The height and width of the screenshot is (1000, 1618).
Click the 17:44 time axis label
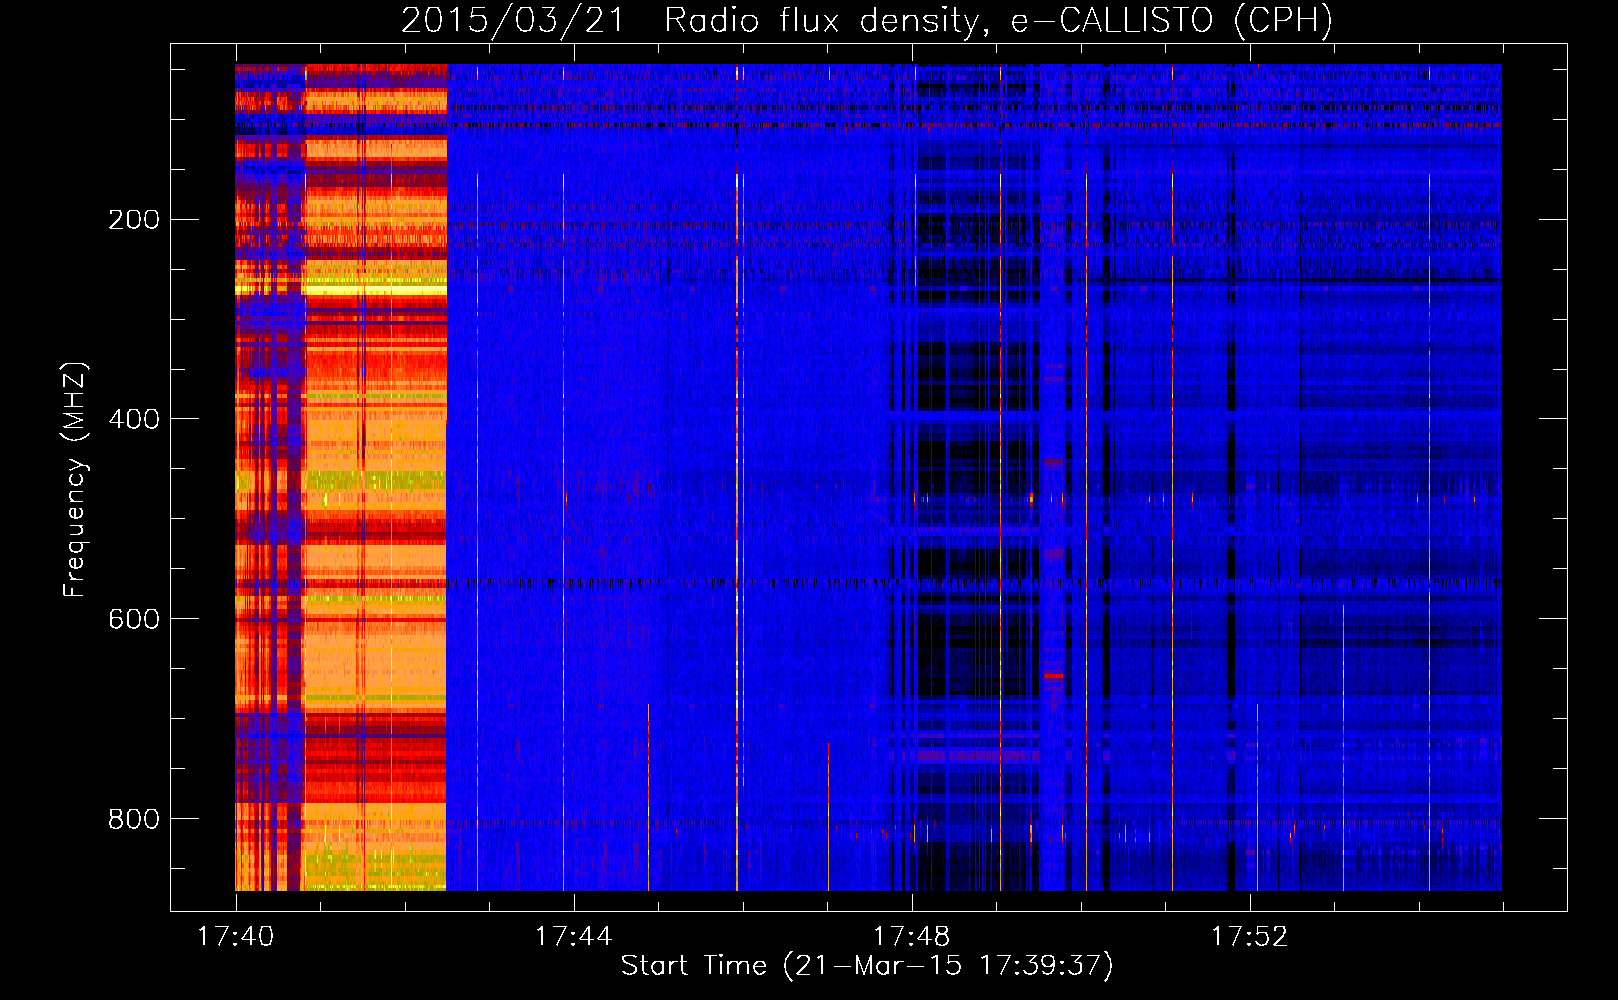pyautogui.click(x=573, y=937)
